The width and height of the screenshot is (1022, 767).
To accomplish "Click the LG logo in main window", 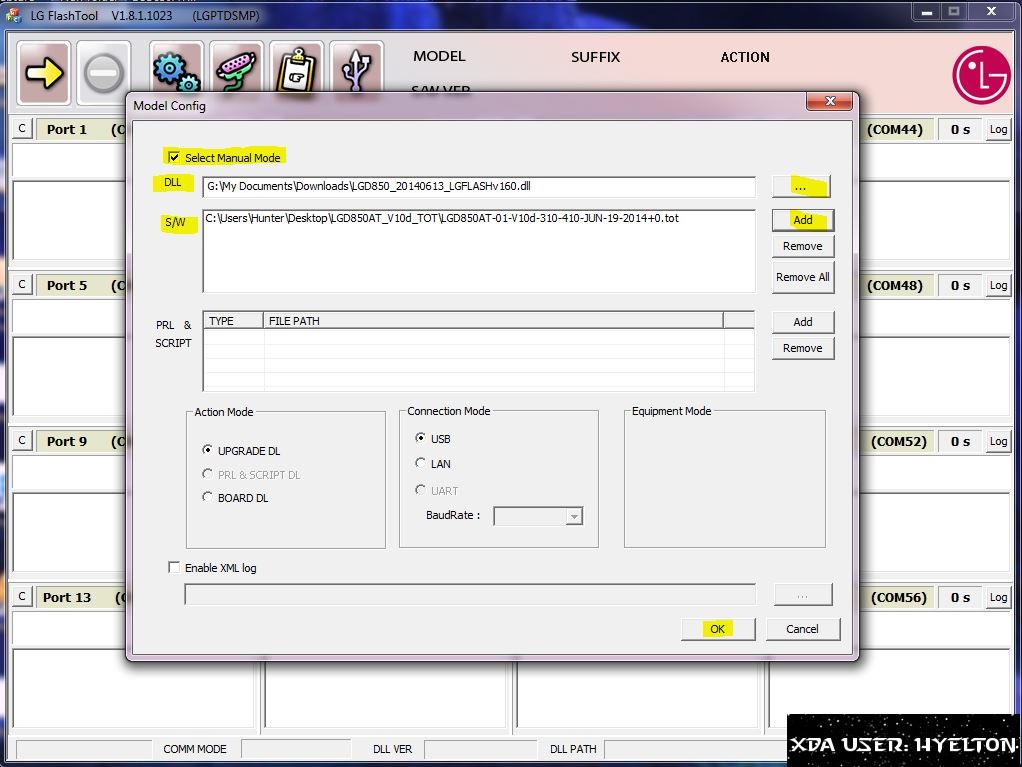I will [x=981, y=75].
